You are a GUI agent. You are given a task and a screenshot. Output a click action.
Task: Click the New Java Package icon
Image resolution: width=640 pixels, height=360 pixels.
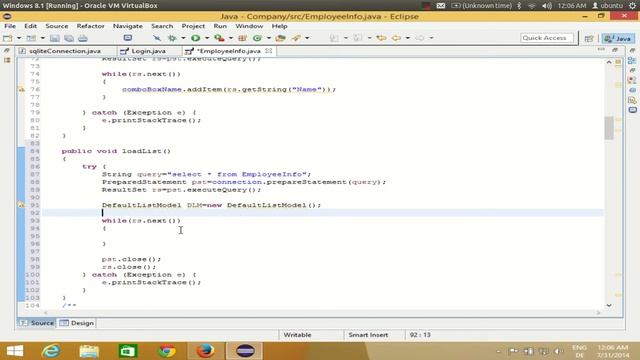(x=242, y=38)
